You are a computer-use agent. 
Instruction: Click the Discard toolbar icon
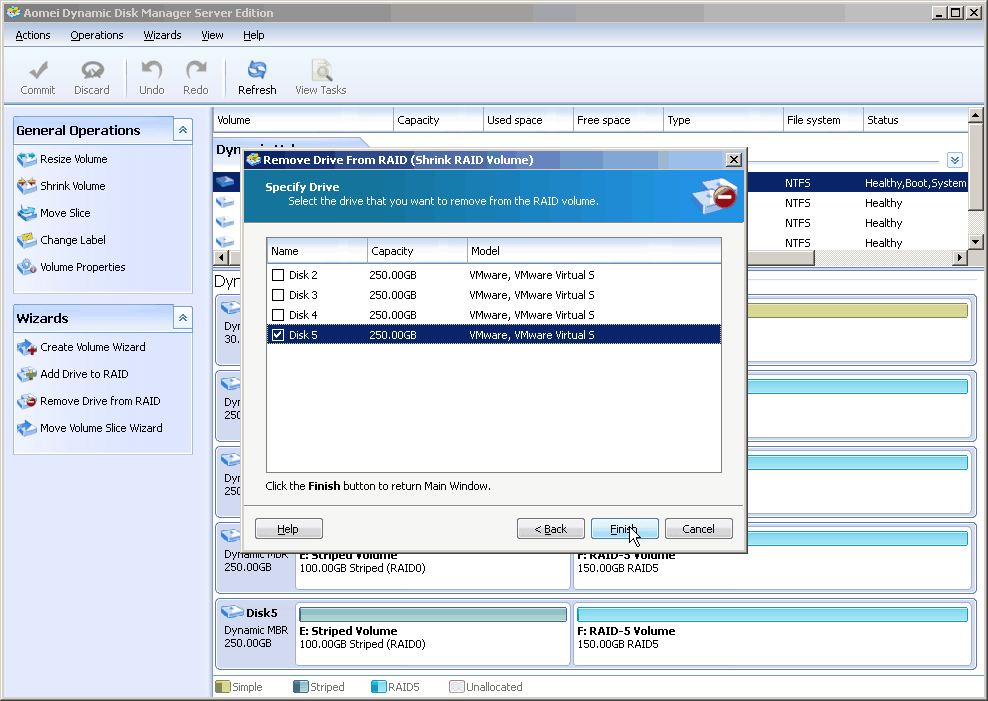click(x=92, y=77)
